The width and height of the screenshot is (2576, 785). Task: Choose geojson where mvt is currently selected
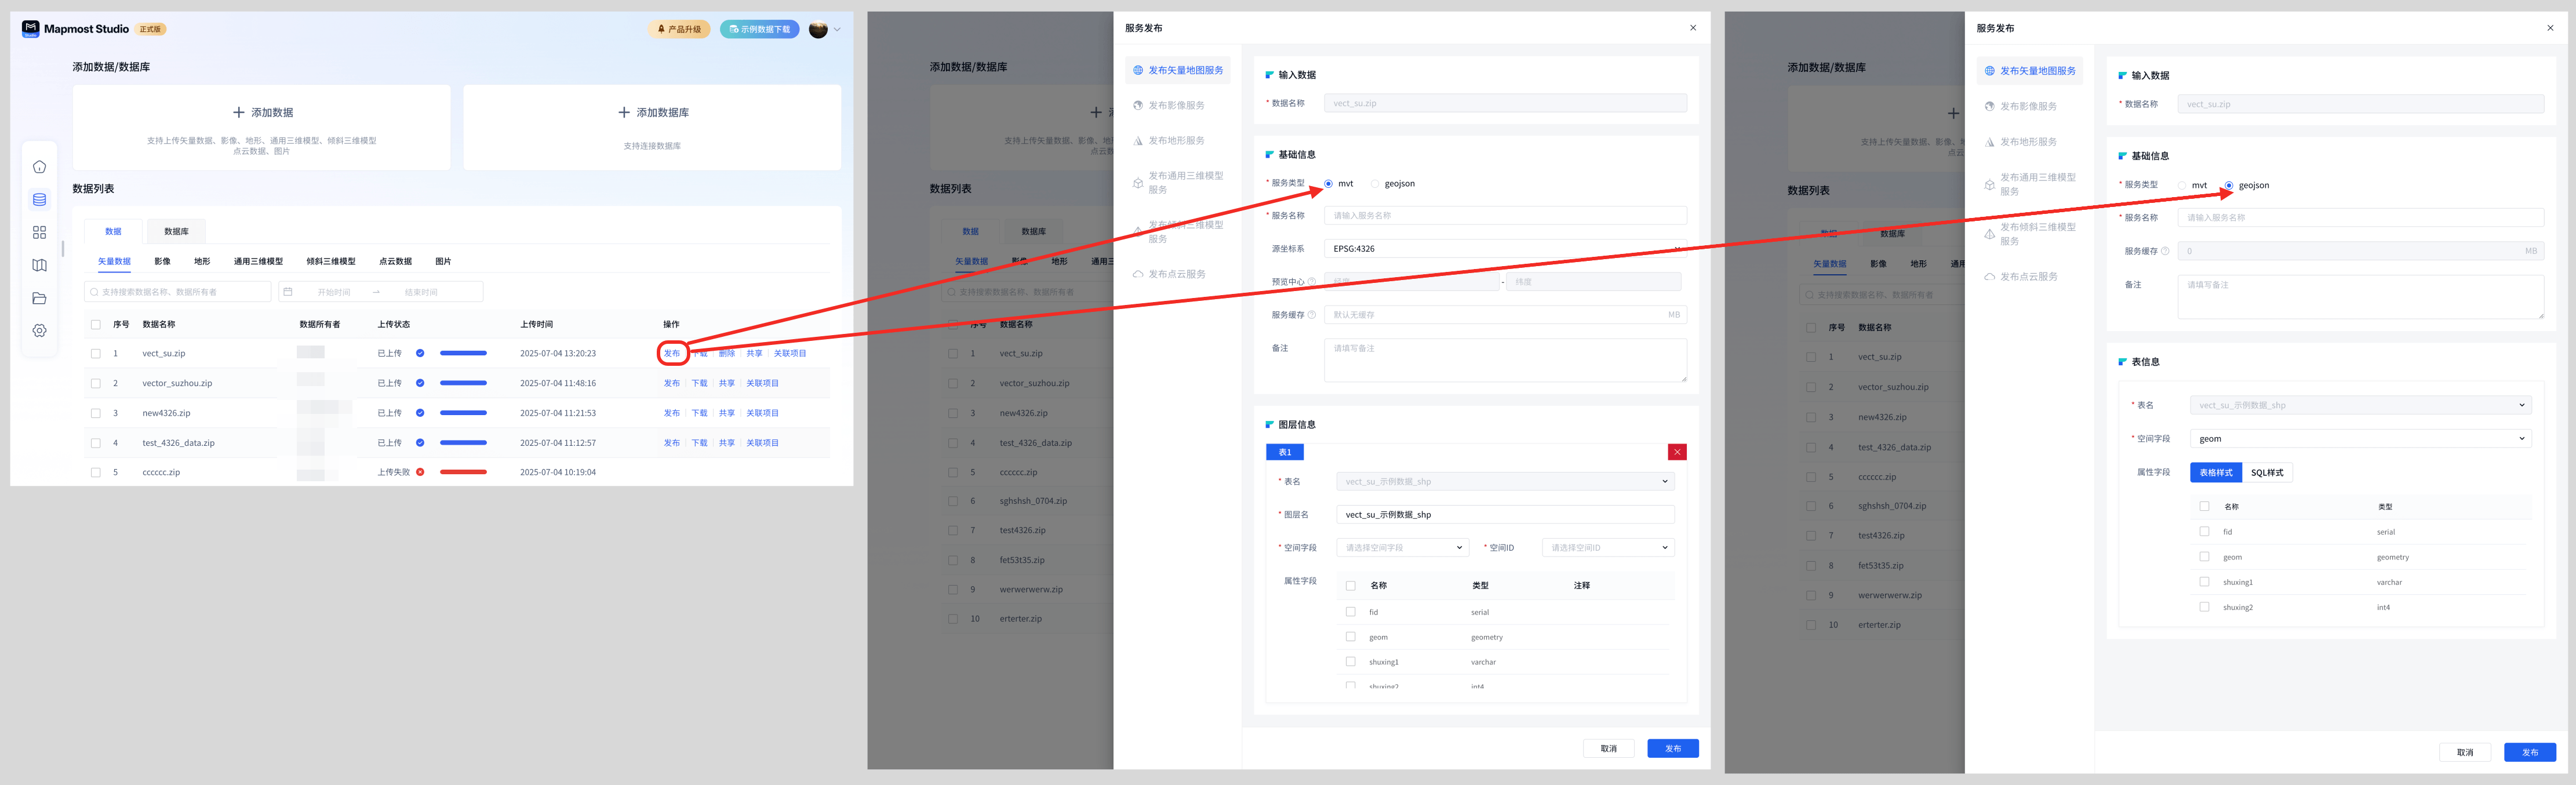(x=1375, y=184)
